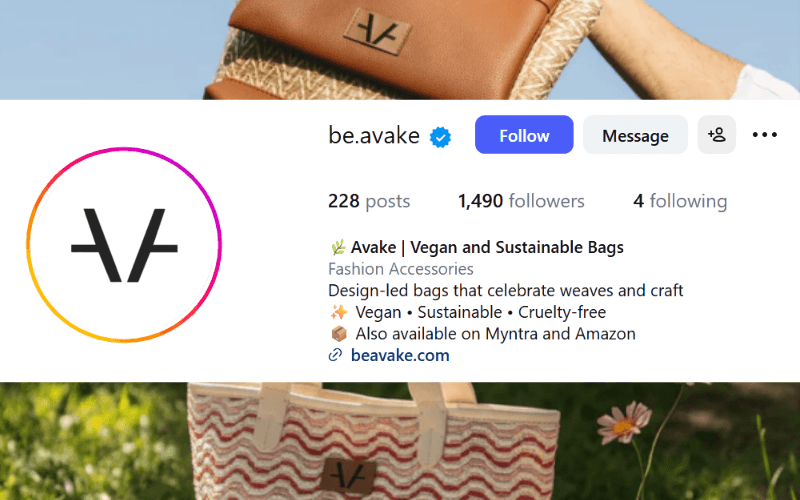Click the Avake logo tag on tote
Screen dimensions: 800x500
pos(348,476)
